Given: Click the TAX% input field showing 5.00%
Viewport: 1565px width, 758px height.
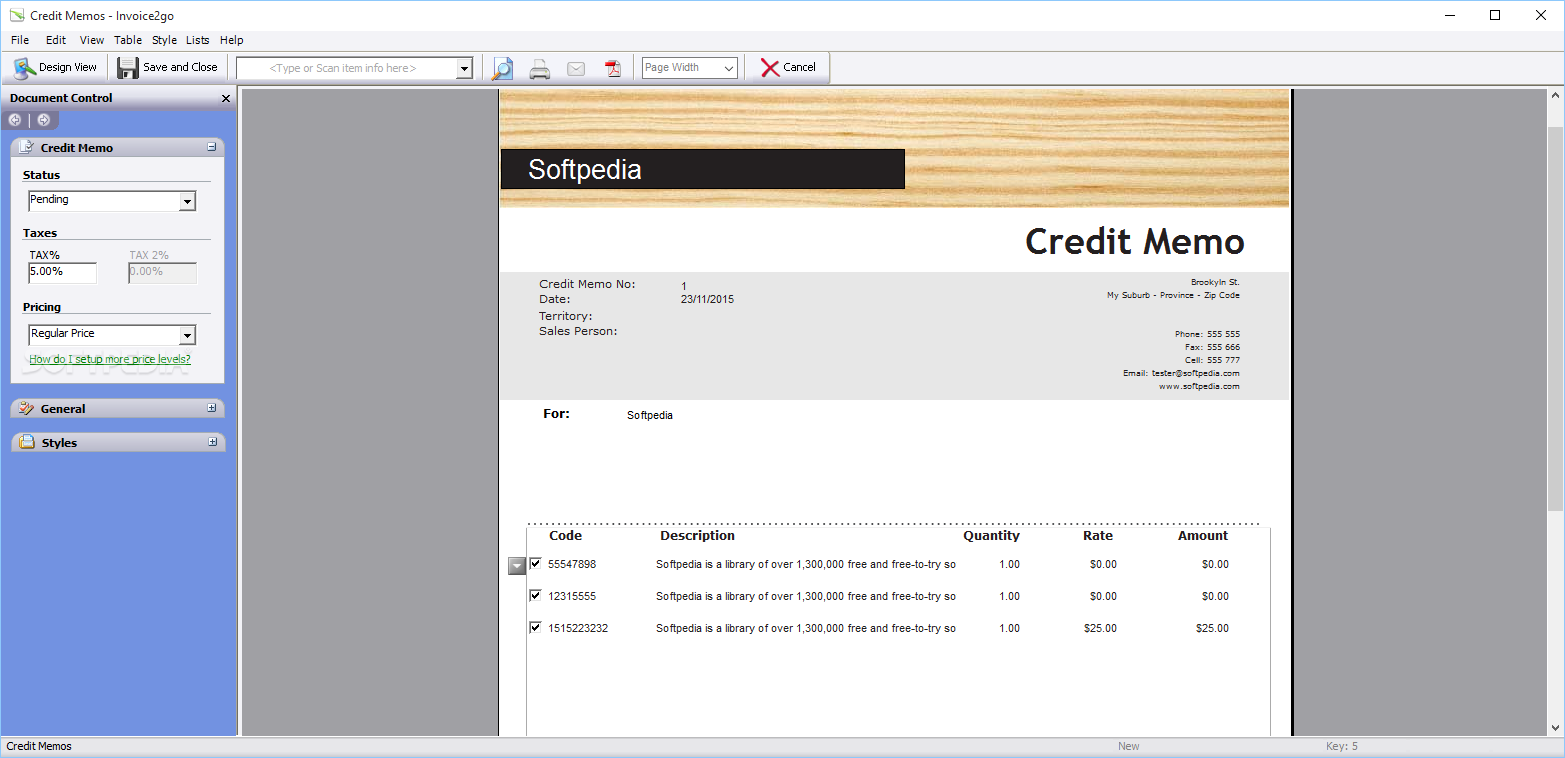Looking at the screenshot, I should coord(62,272).
